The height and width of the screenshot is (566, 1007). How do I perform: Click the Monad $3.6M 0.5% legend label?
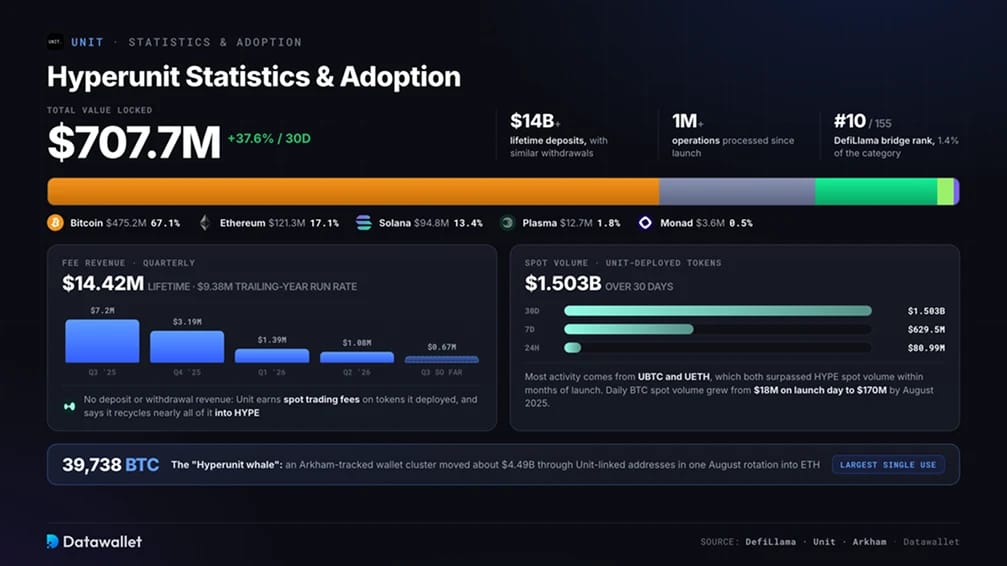[706, 223]
